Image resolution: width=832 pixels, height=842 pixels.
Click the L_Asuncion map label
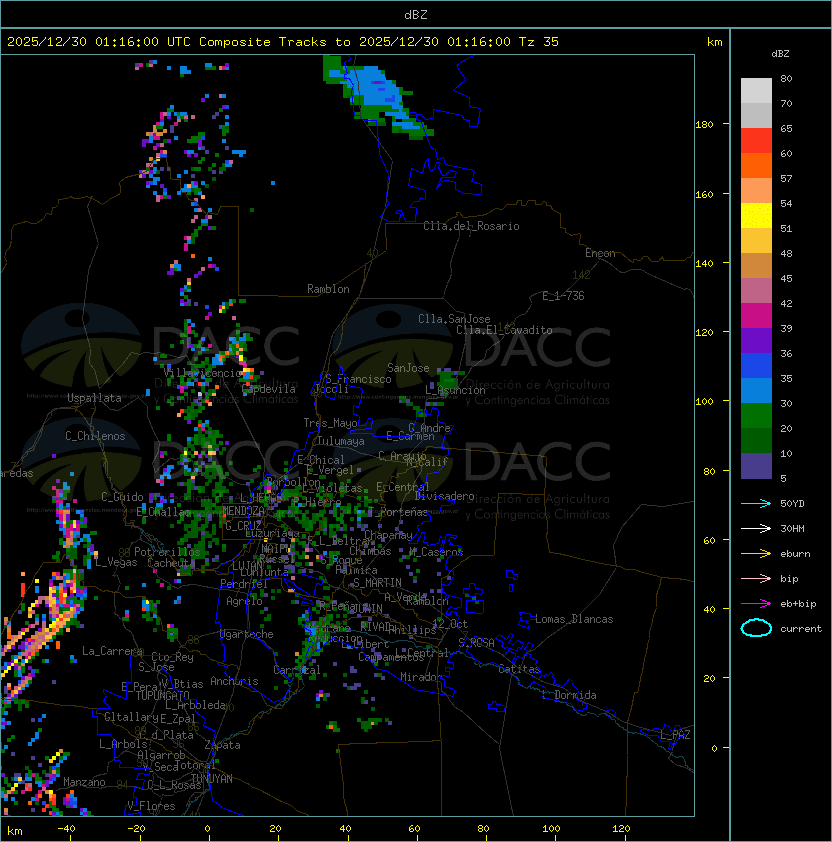click(x=455, y=390)
